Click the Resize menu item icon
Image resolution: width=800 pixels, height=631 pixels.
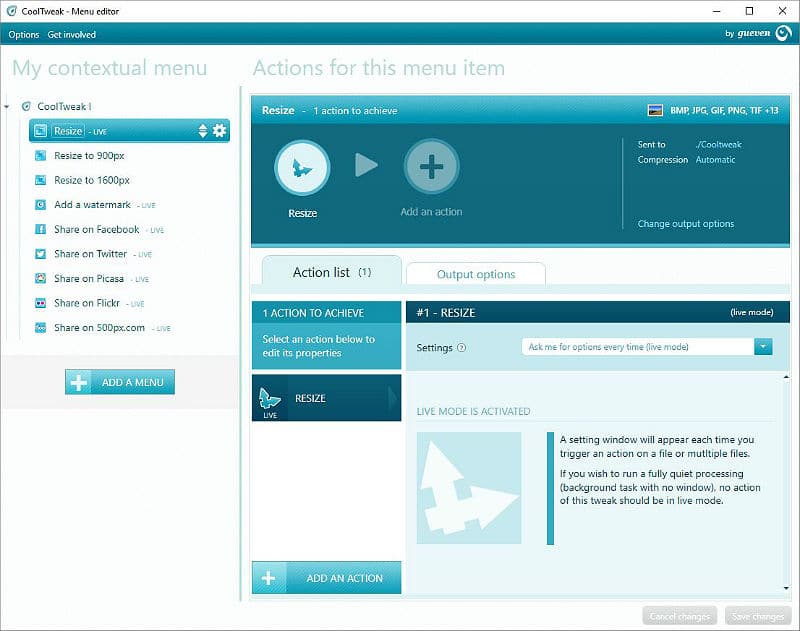click(40, 131)
